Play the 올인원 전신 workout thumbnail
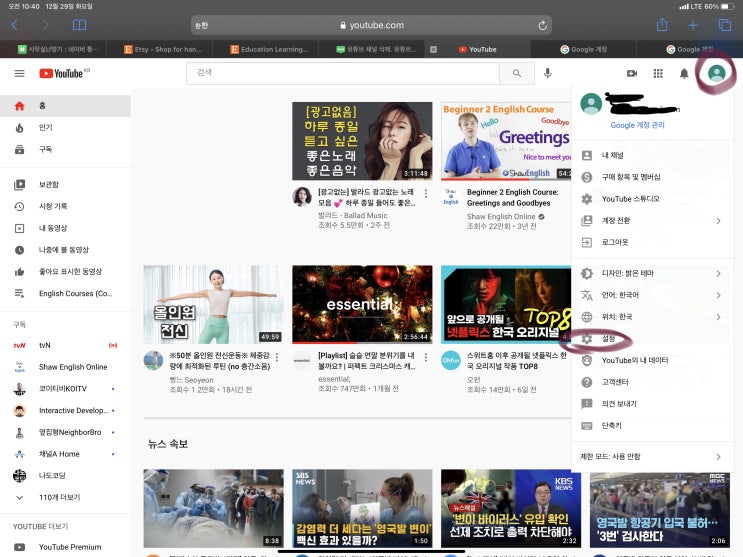The height and width of the screenshot is (557, 743). pos(214,304)
